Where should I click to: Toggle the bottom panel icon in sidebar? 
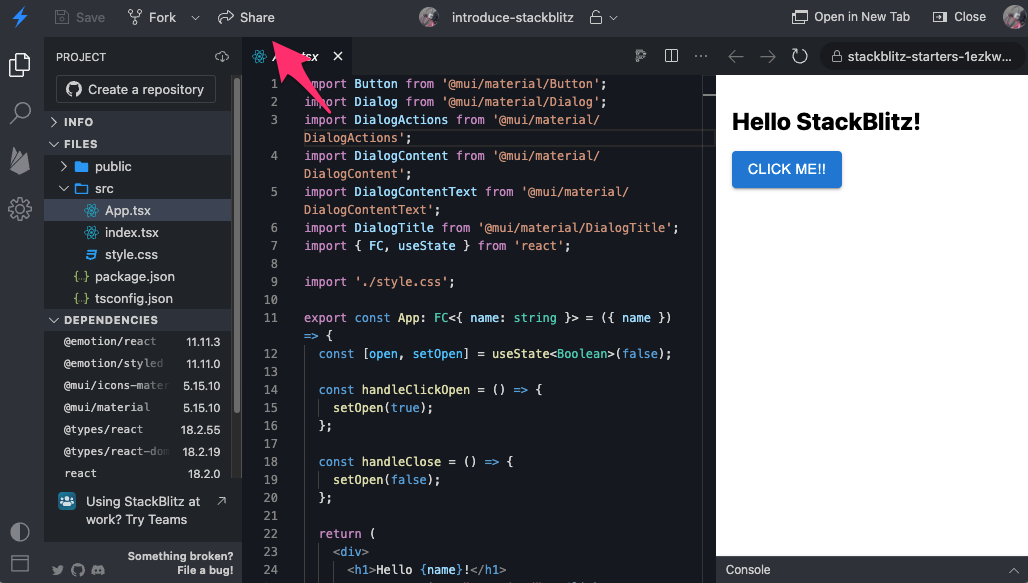click(20, 563)
